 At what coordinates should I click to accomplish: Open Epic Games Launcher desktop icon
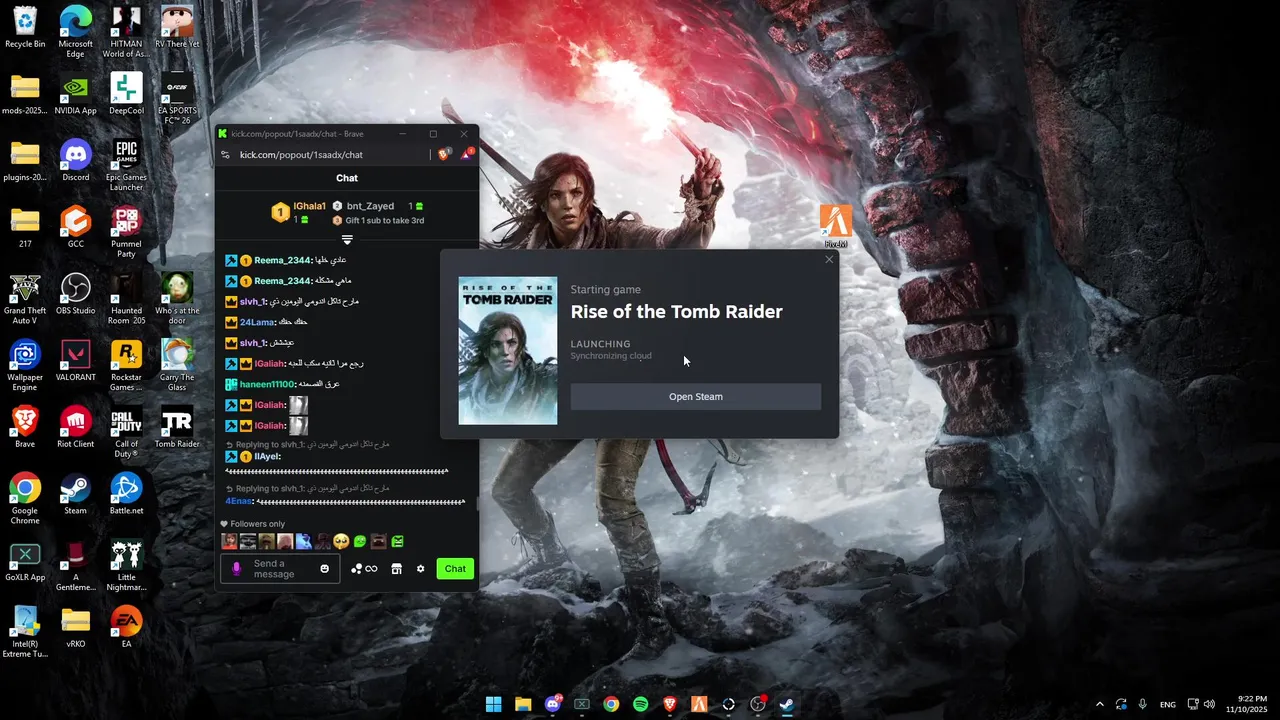(x=126, y=165)
